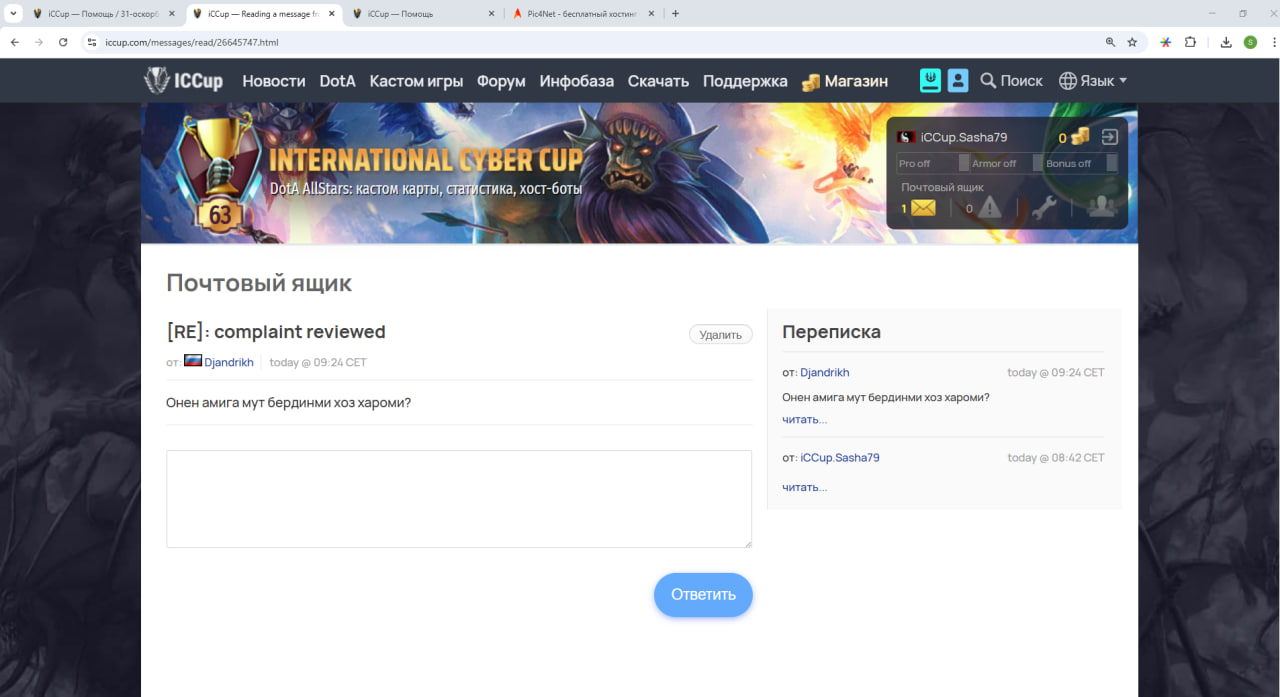This screenshot has width=1280, height=697.
Task: Switch to the 'iCCup — Помощь' tab
Action: [x=424, y=14]
